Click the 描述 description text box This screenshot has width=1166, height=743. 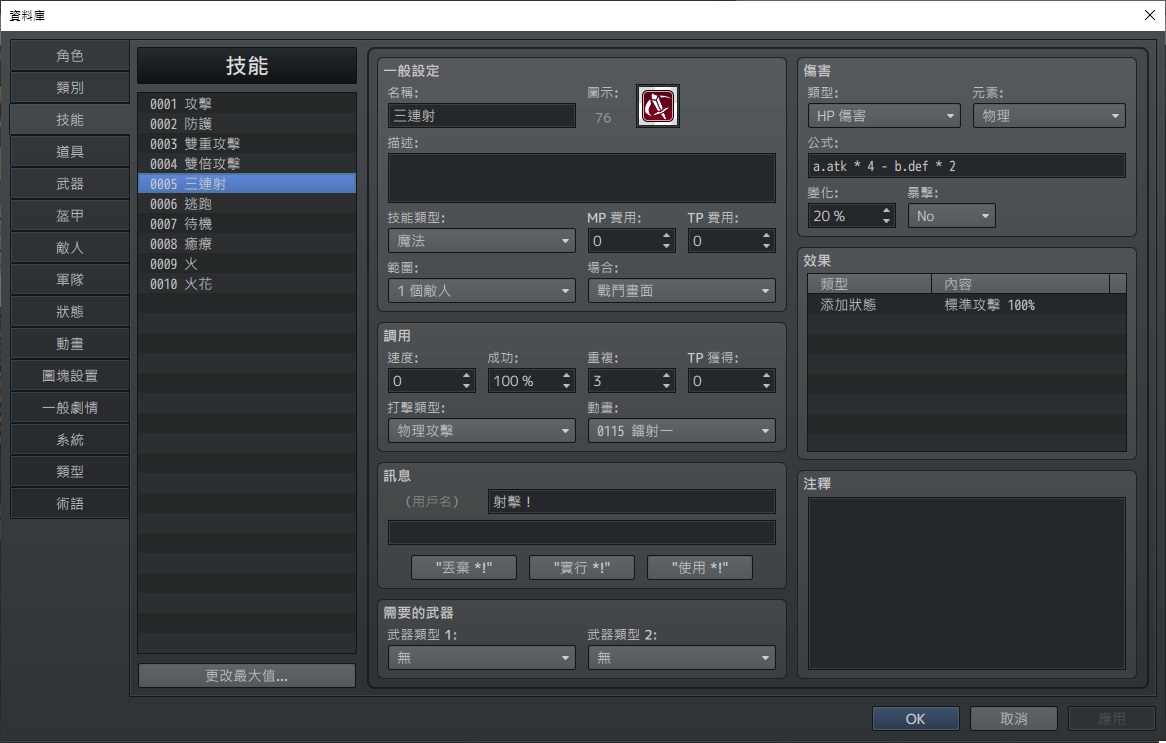pos(582,178)
